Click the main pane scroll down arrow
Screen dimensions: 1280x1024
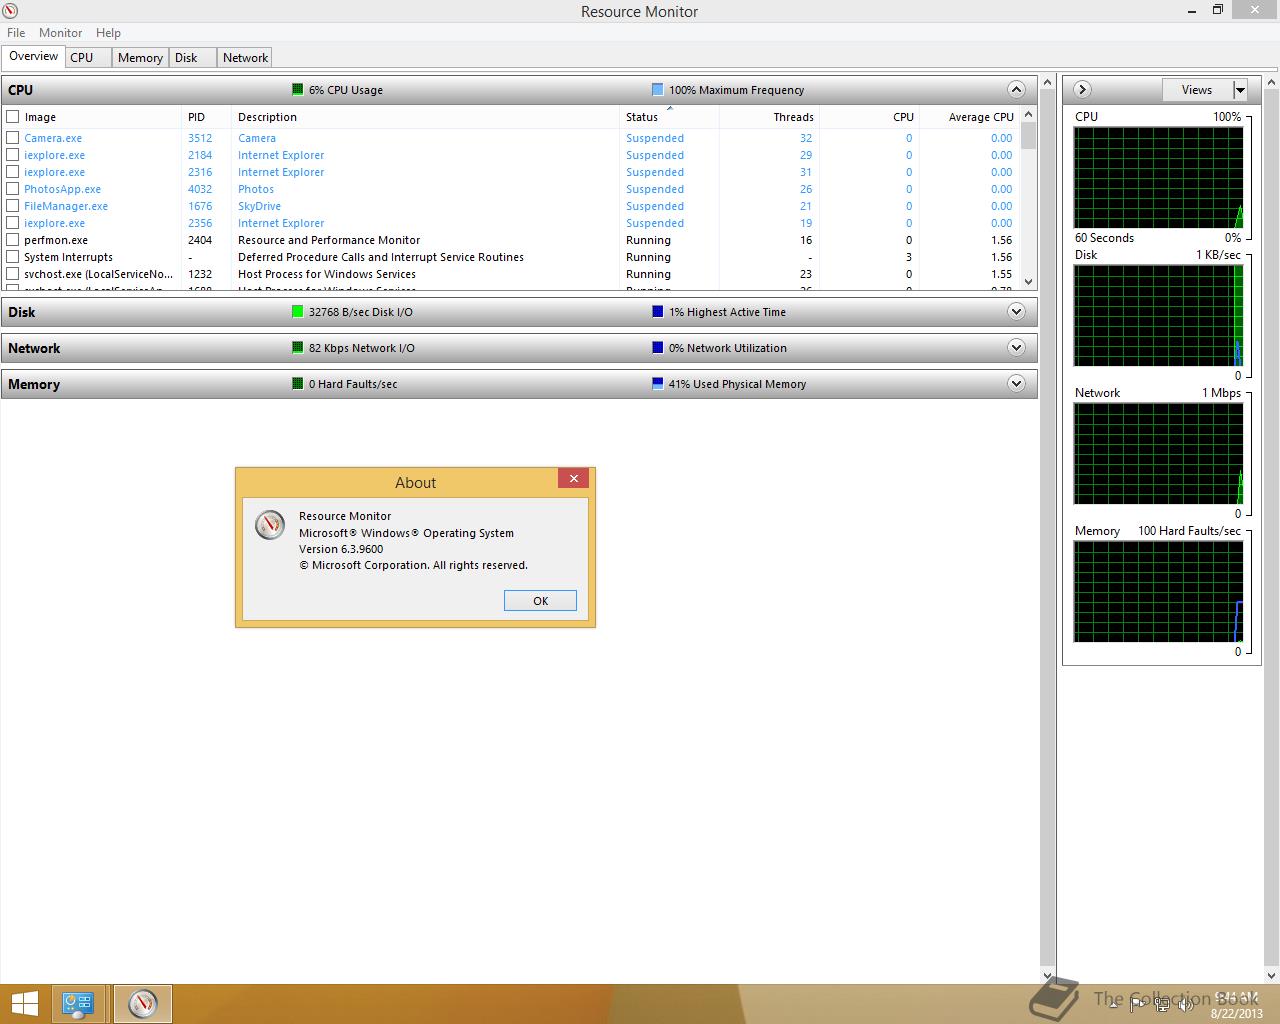[x=1048, y=975]
